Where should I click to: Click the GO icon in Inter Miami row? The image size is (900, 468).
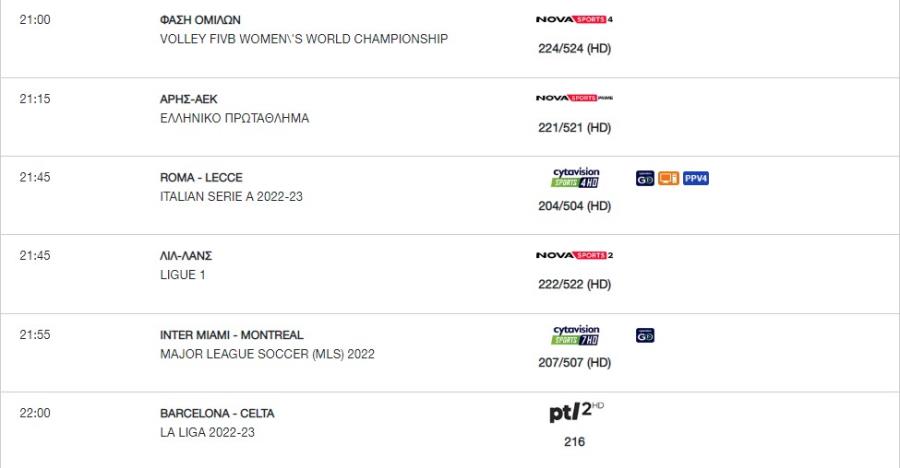tap(645, 335)
